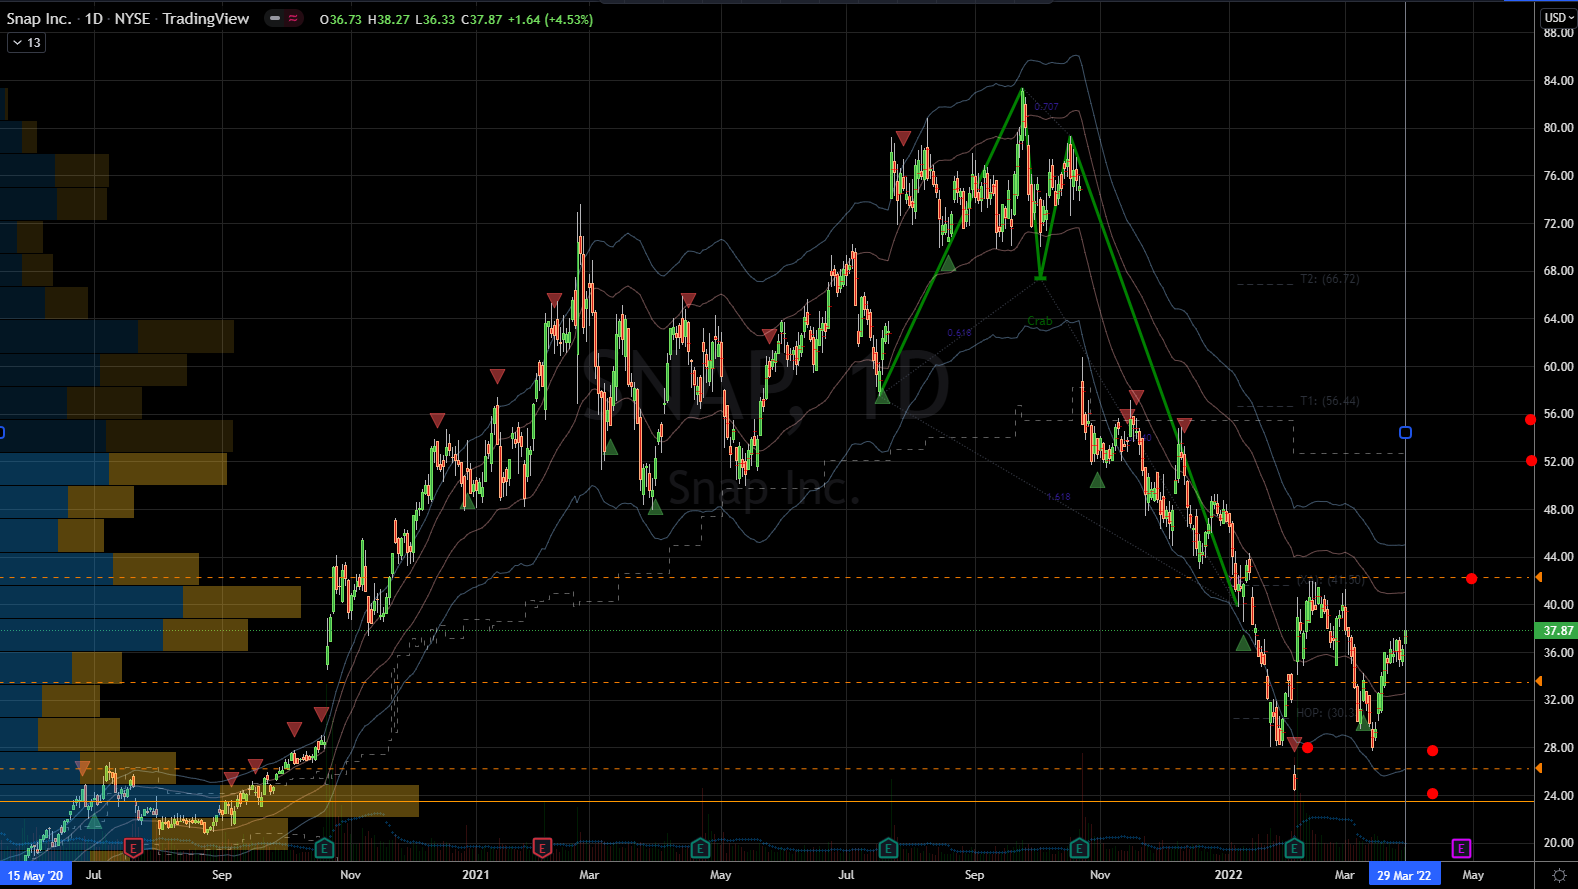Image resolution: width=1578 pixels, height=889 pixels.
Task: Select the green Crab pattern label
Action: point(1040,322)
